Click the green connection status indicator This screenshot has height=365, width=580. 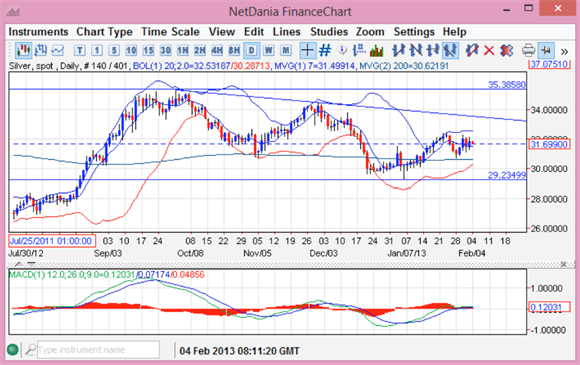pyautogui.click(x=13, y=349)
